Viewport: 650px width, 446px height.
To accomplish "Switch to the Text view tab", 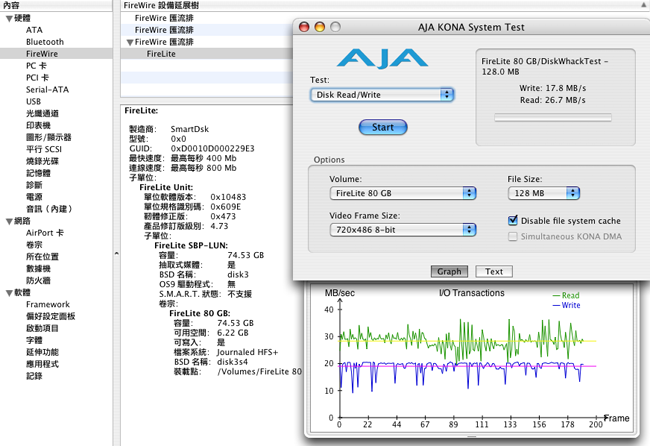I will click(494, 271).
